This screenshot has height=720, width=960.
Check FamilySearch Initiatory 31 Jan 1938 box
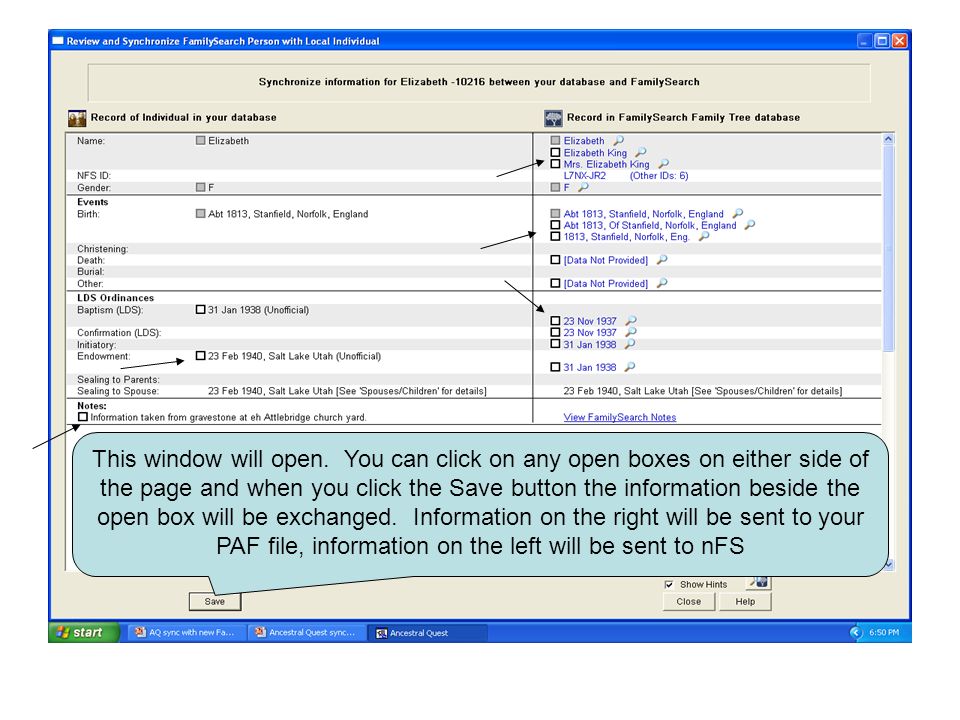tap(555, 344)
